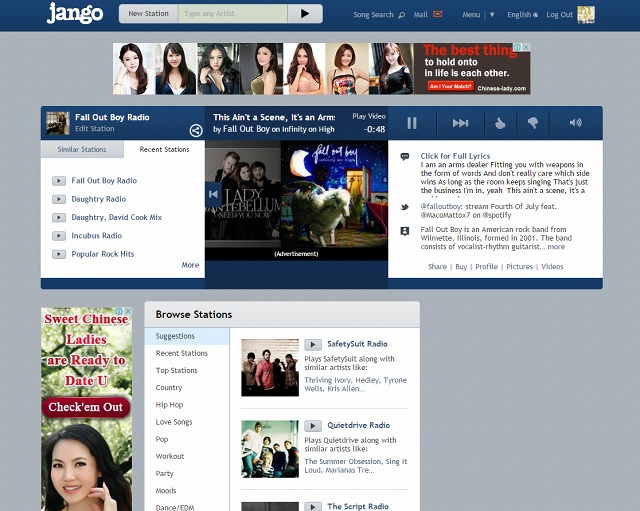Click the previous album arrow icon
The height and width of the screenshot is (511, 640).
(213, 194)
